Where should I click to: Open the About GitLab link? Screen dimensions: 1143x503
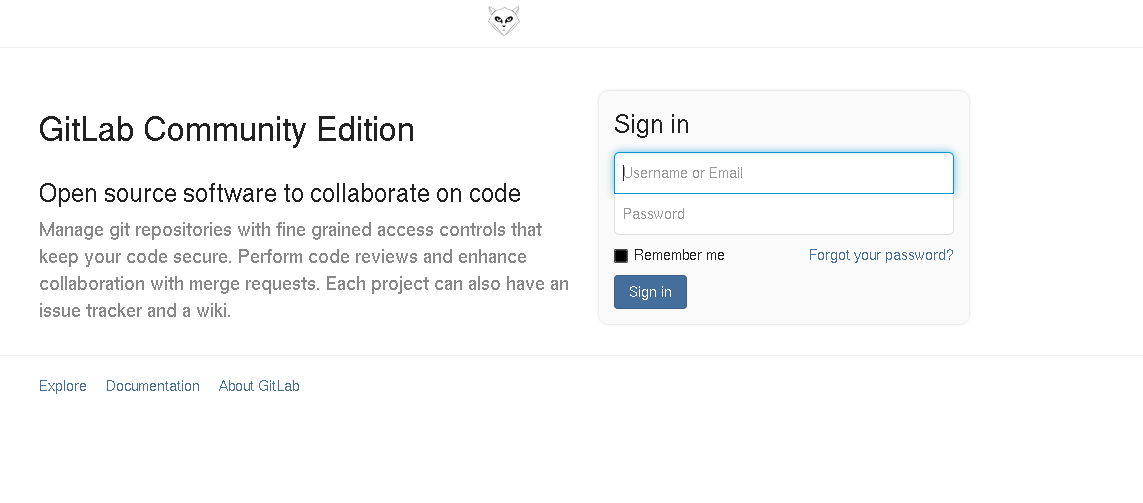click(259, 386)
